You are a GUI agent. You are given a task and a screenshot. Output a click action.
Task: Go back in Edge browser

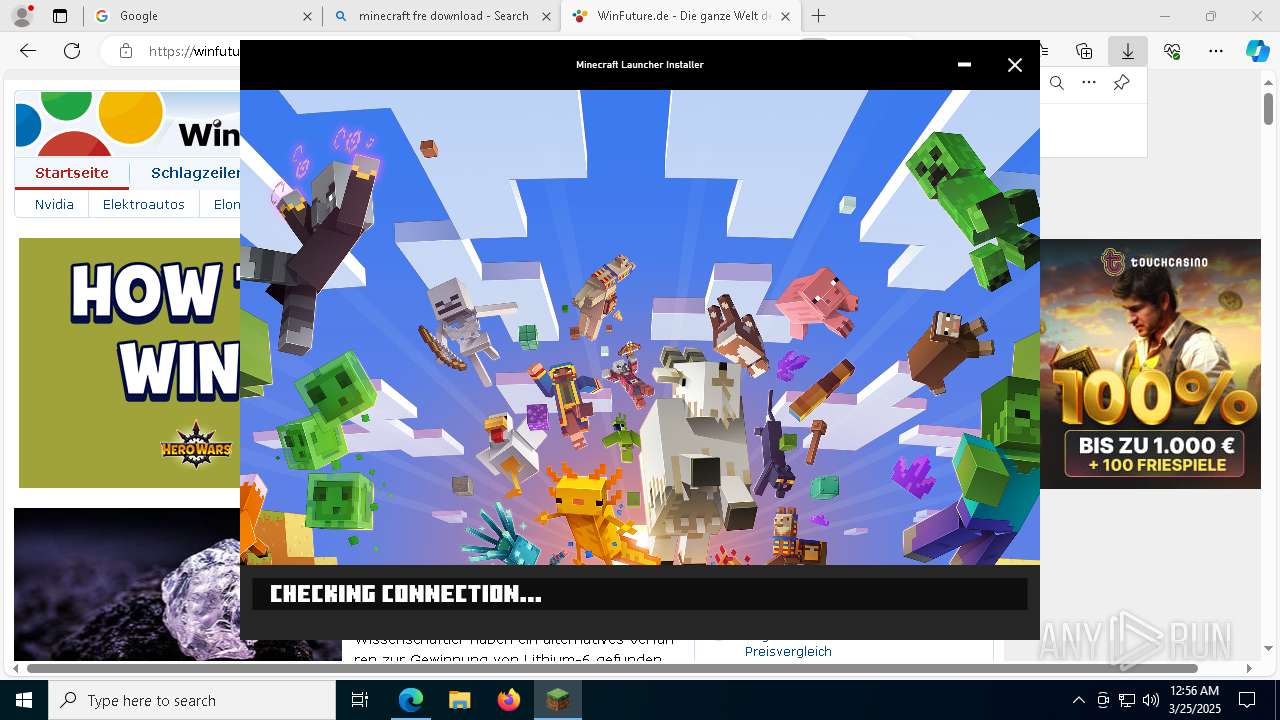pyautogui.click(x=28, y=51)
